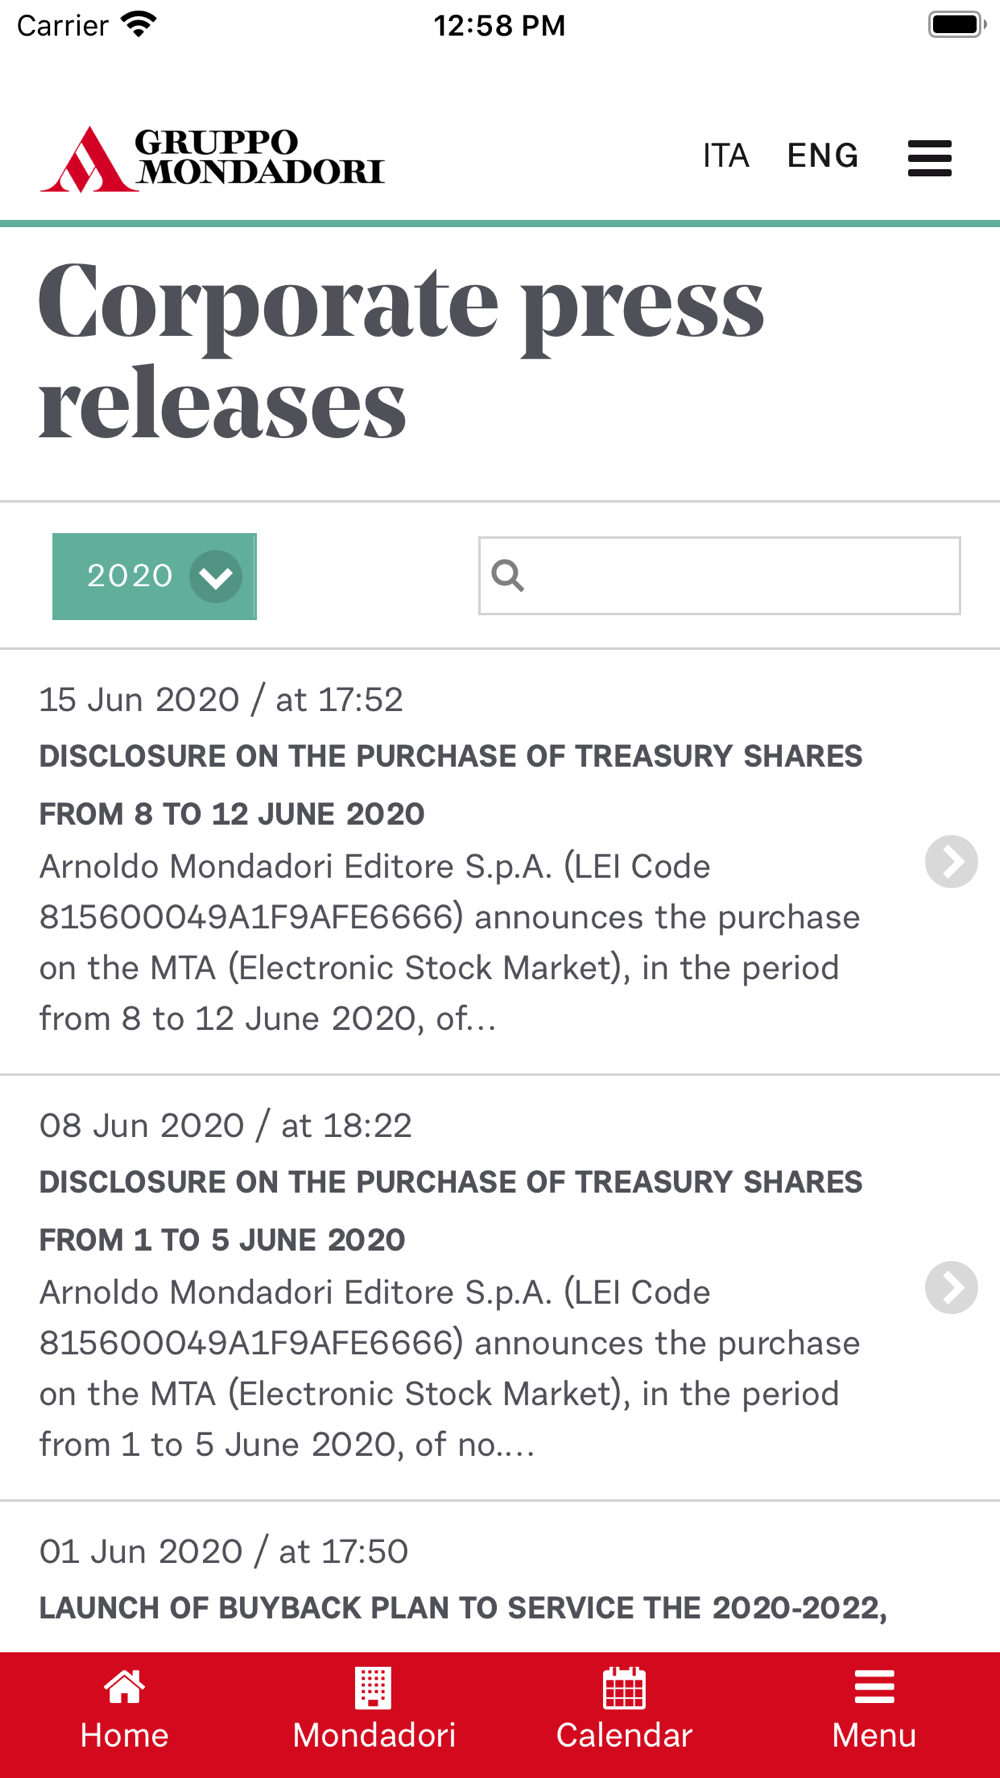Tap the search magnifier icon
Screen dimensions: 1000x1778
[508, 575]
